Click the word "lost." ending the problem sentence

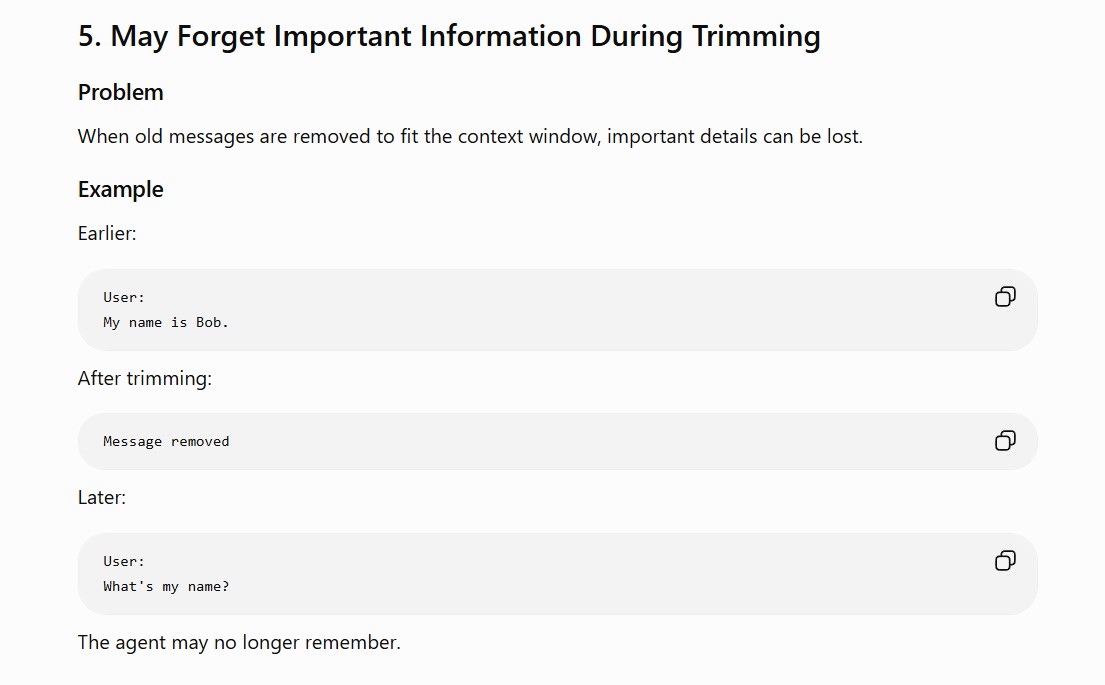click(x=844, y=136)
